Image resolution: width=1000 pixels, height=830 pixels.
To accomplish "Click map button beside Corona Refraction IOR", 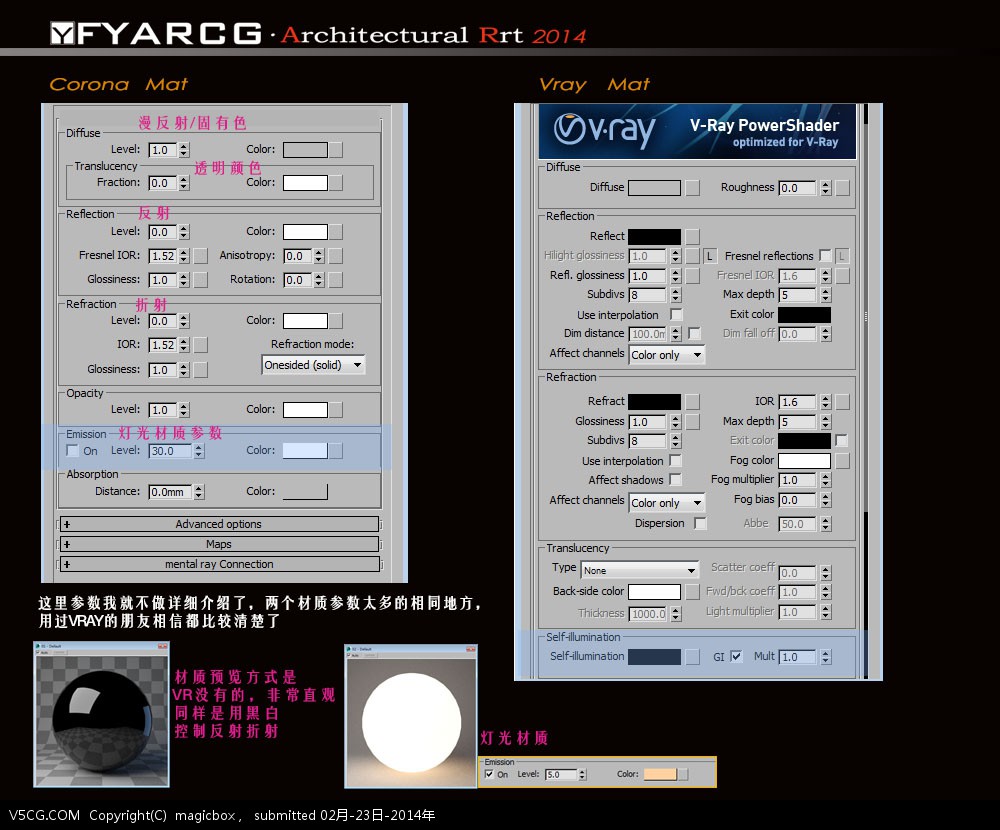I will click(x=201, y=345).
